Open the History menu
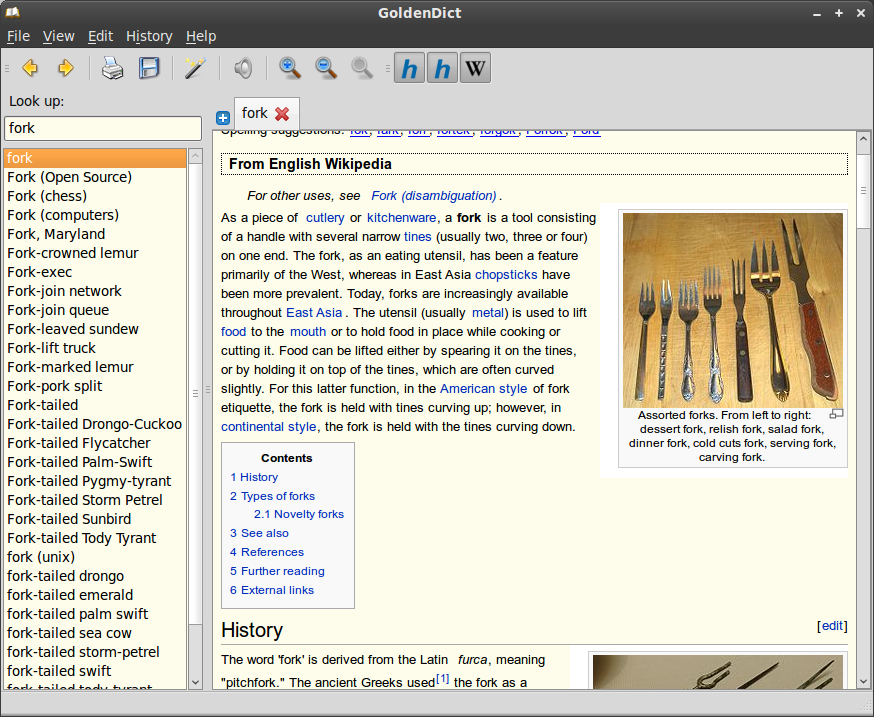 (148, 35)
